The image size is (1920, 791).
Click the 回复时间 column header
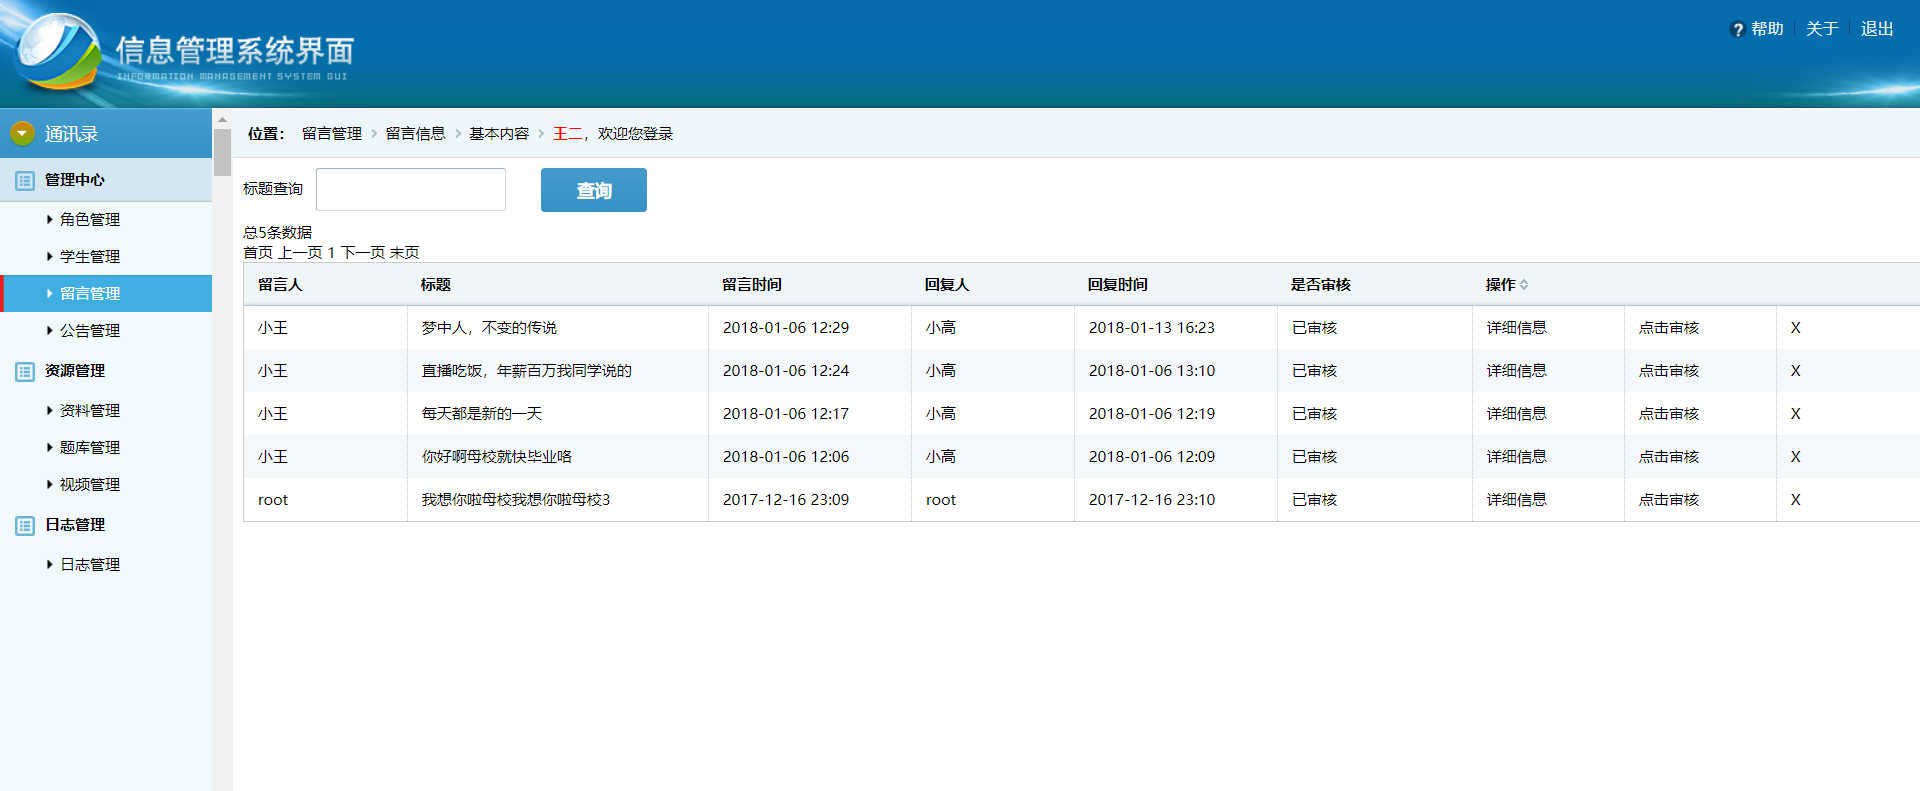click(x=1118, y=285)
